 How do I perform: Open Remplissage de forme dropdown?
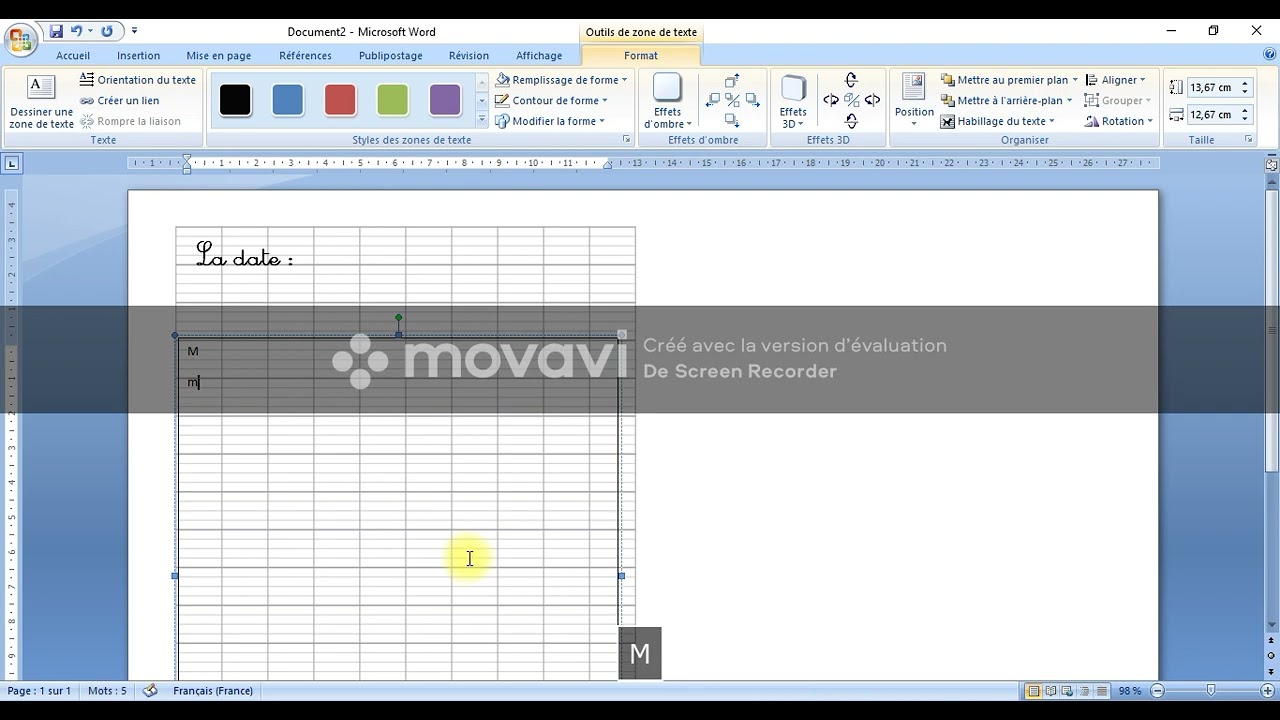561,80
